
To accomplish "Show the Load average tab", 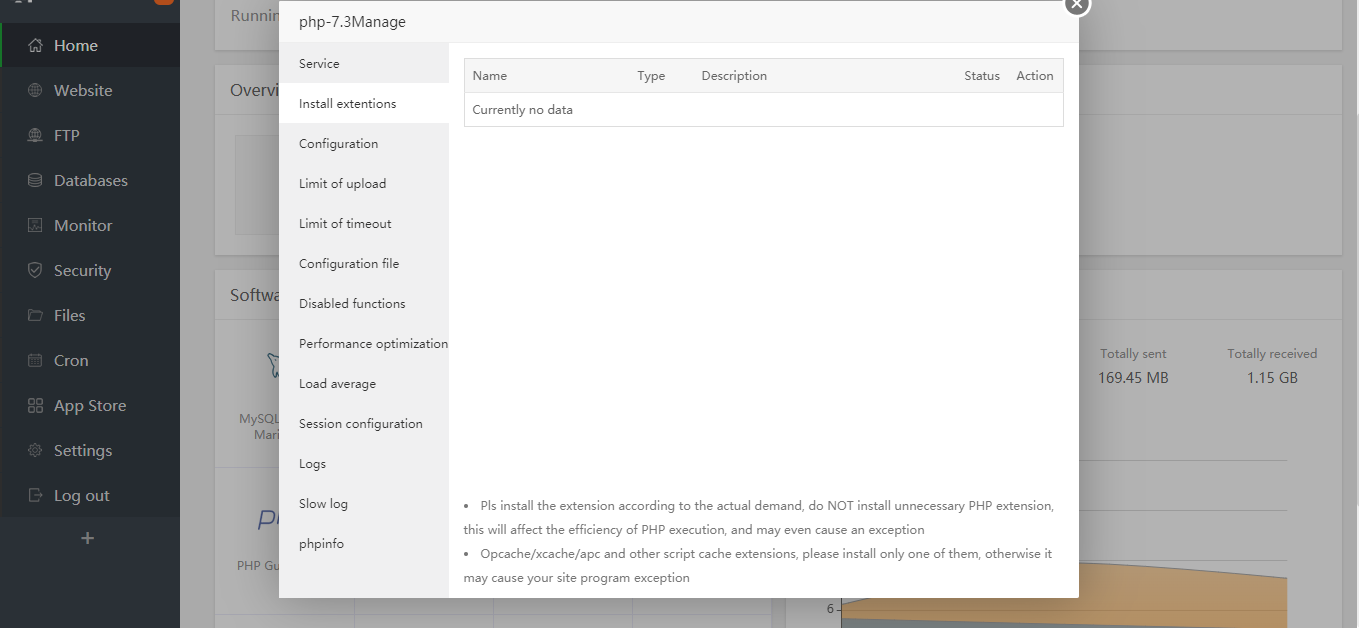I will pyautogui.click(x=364, y=383).
